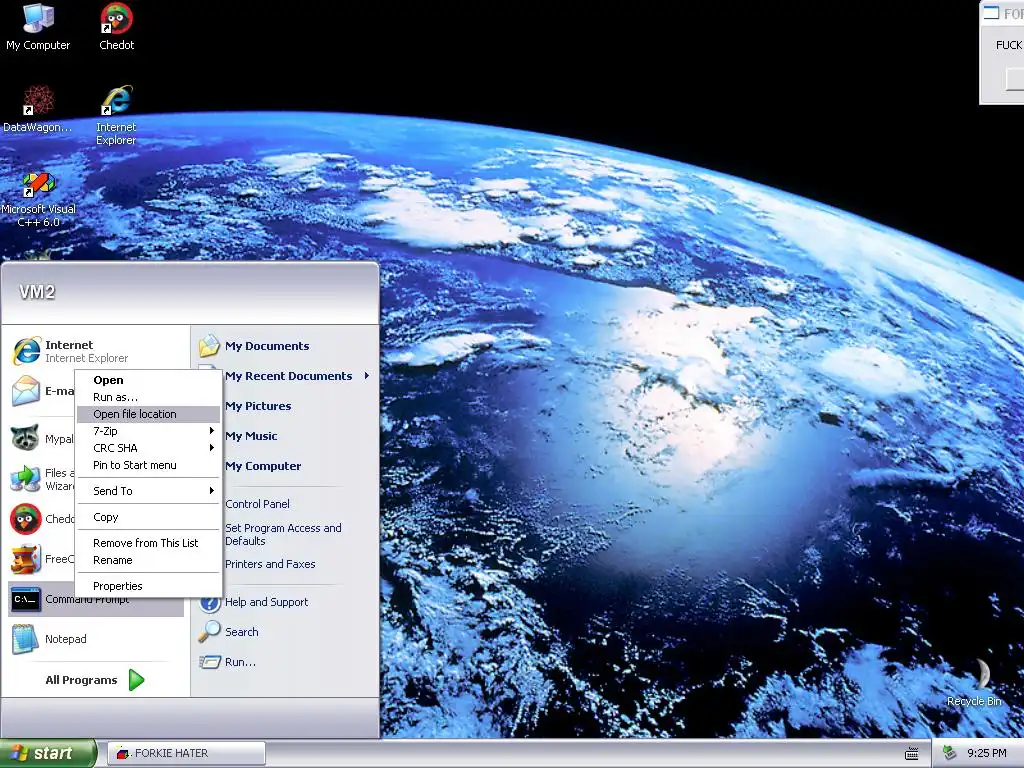Screen dimensions: 1024x768
Task: Open the E-mail Start menu item
Action: coord(43,391)
